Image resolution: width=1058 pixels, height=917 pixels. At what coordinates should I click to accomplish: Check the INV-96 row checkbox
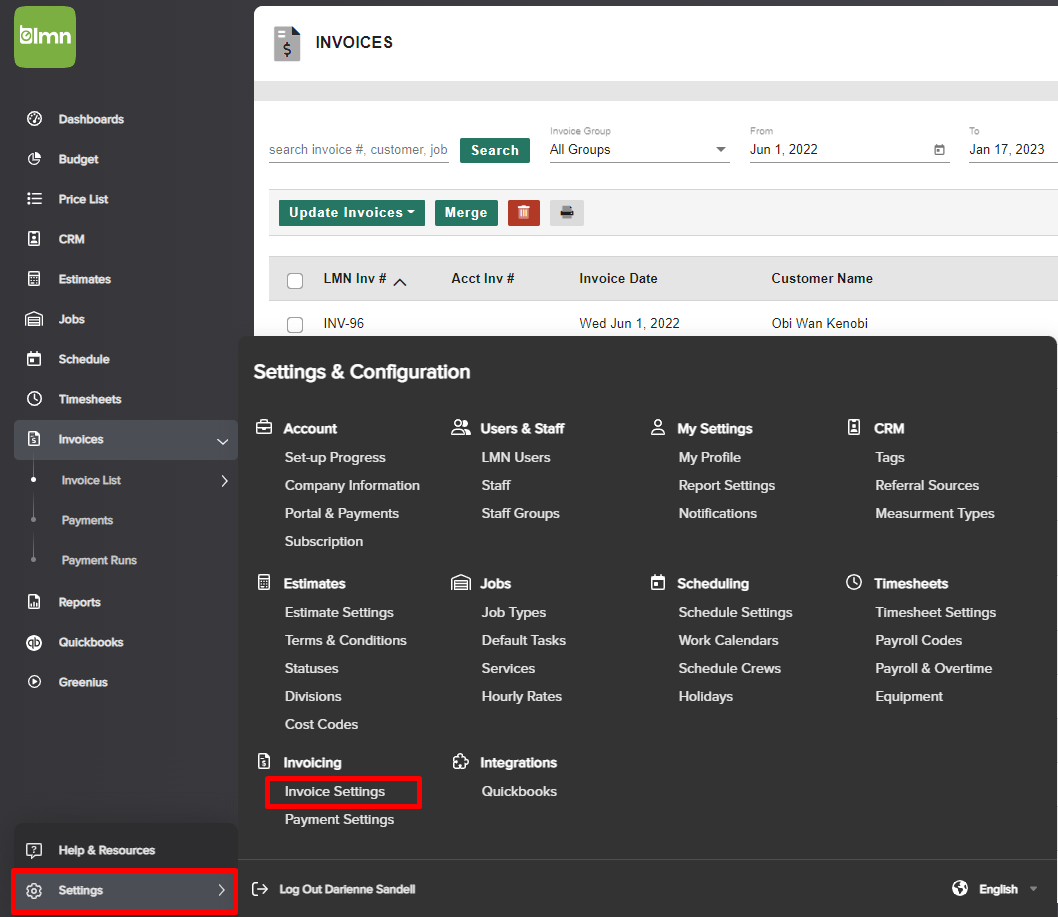click(x=295, y=325)
